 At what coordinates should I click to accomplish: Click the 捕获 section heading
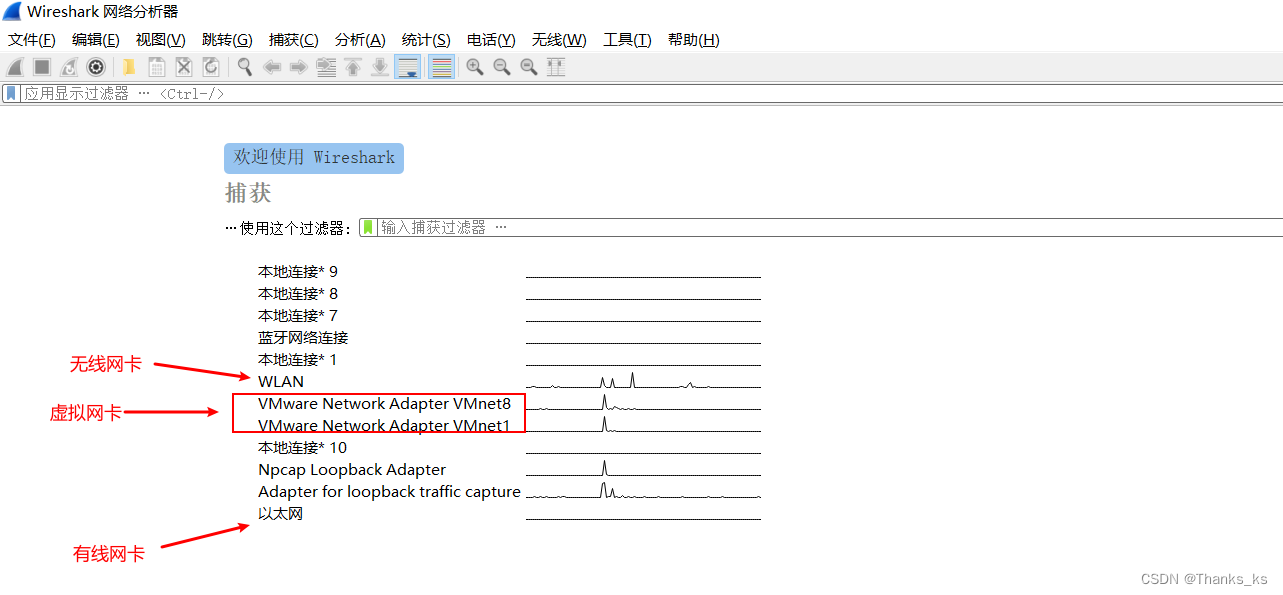coord(248,193)
